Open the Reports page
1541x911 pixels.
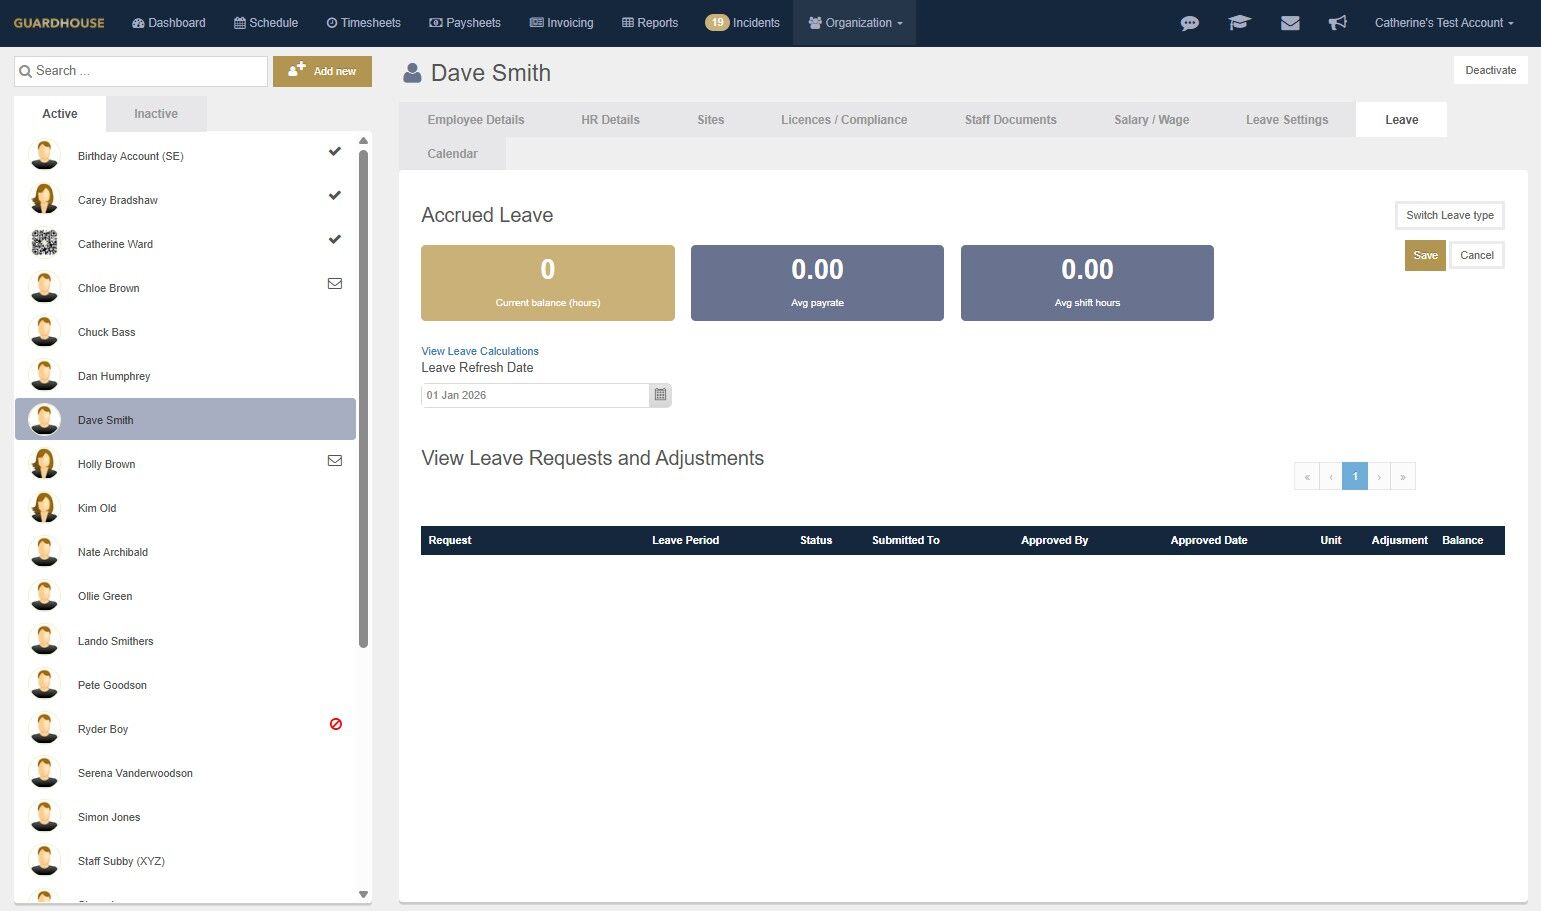[x=650, y=23]
